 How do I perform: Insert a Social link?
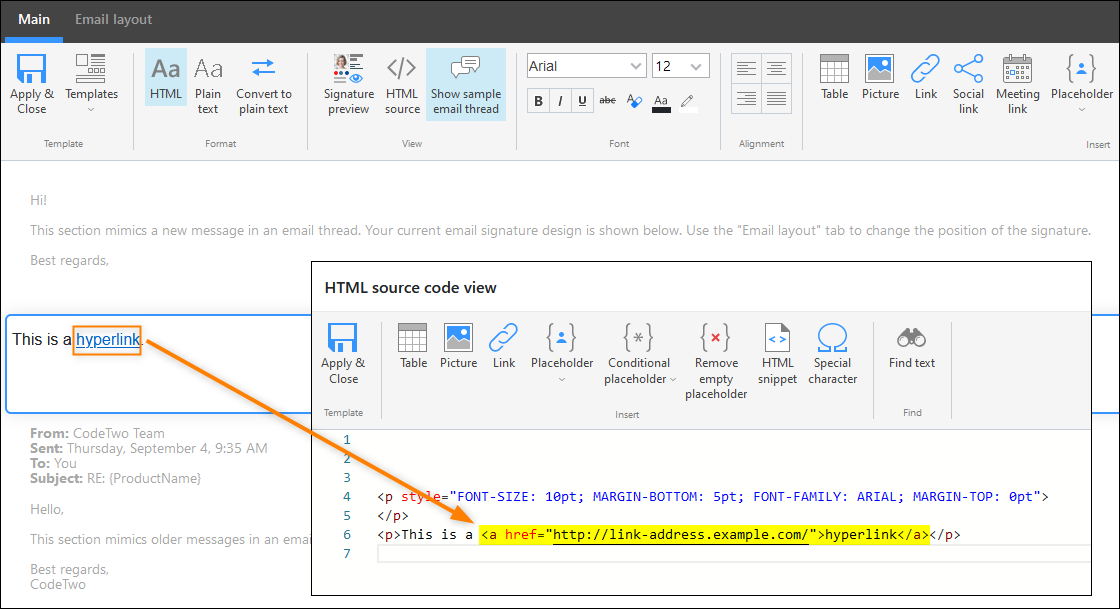pos(967,84)
